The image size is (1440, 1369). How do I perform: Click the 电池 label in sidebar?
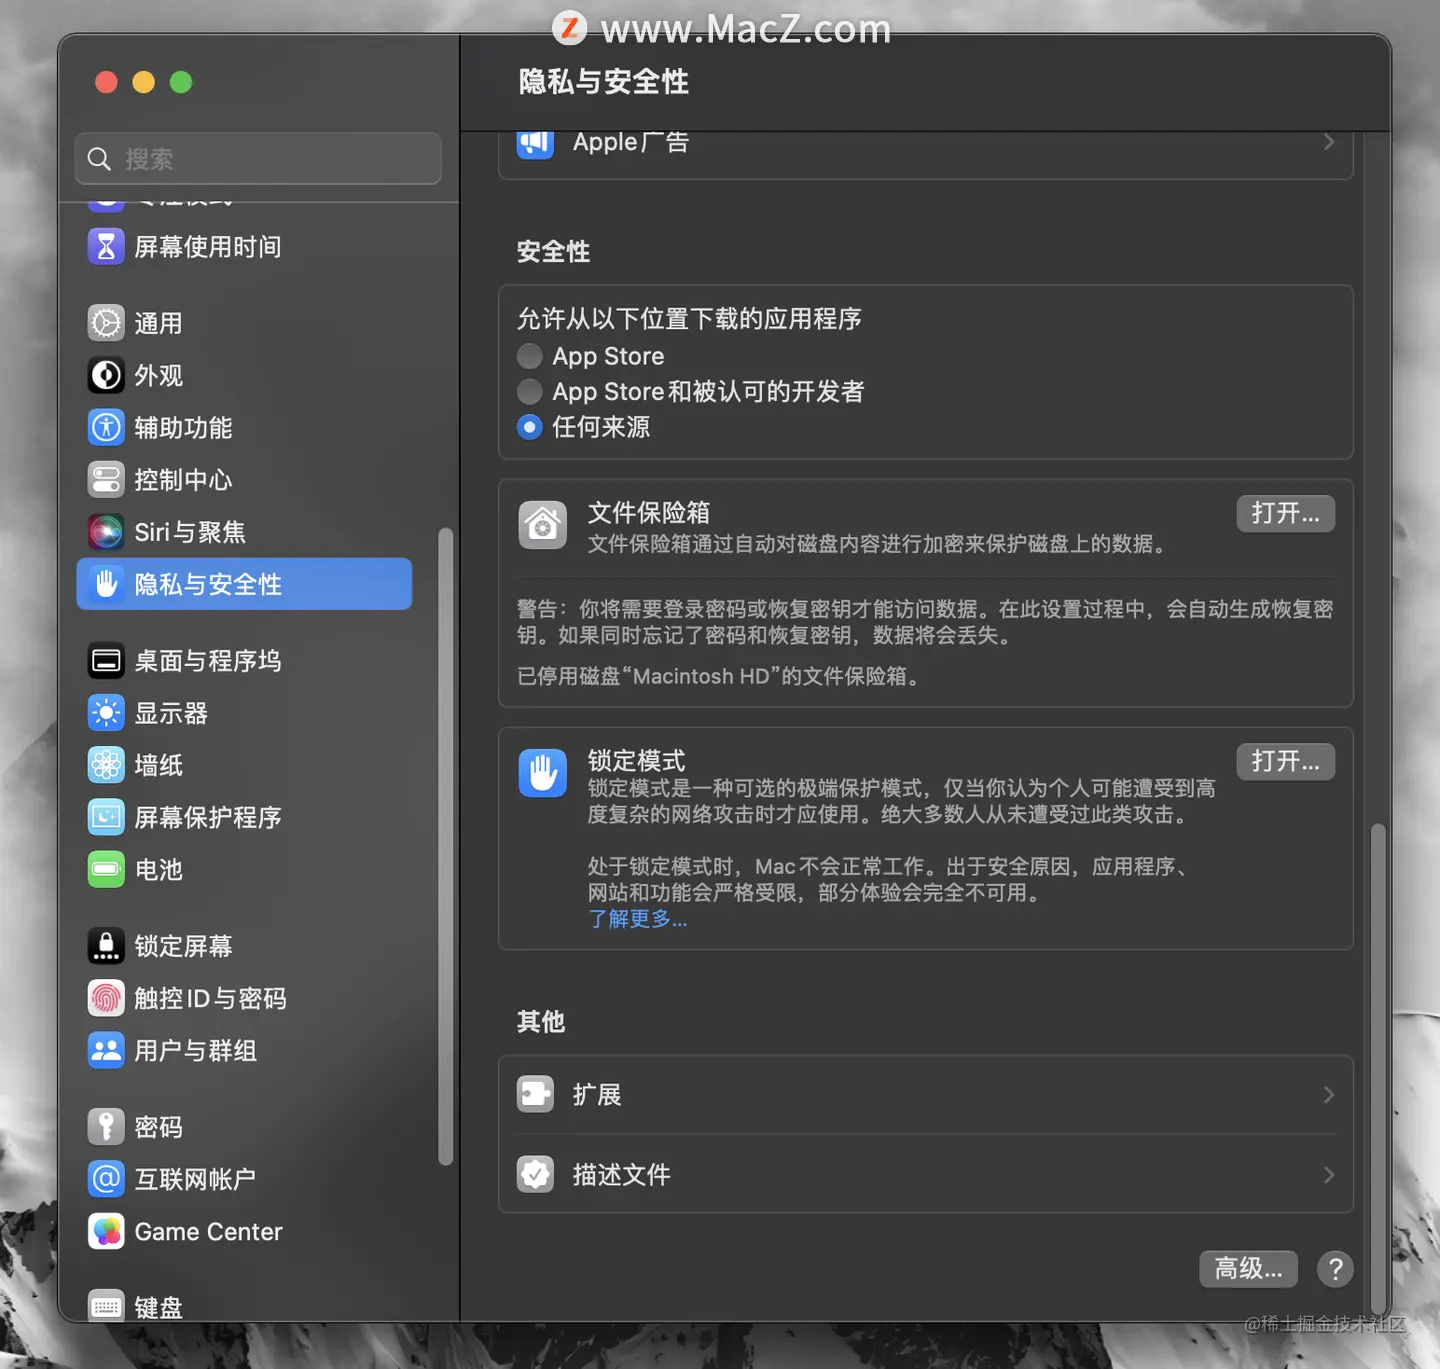point(159,869)
